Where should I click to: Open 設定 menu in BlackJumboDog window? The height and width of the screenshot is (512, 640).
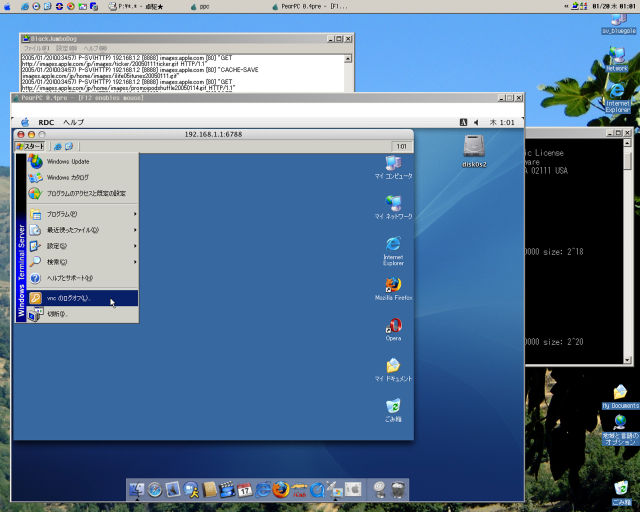66,48
